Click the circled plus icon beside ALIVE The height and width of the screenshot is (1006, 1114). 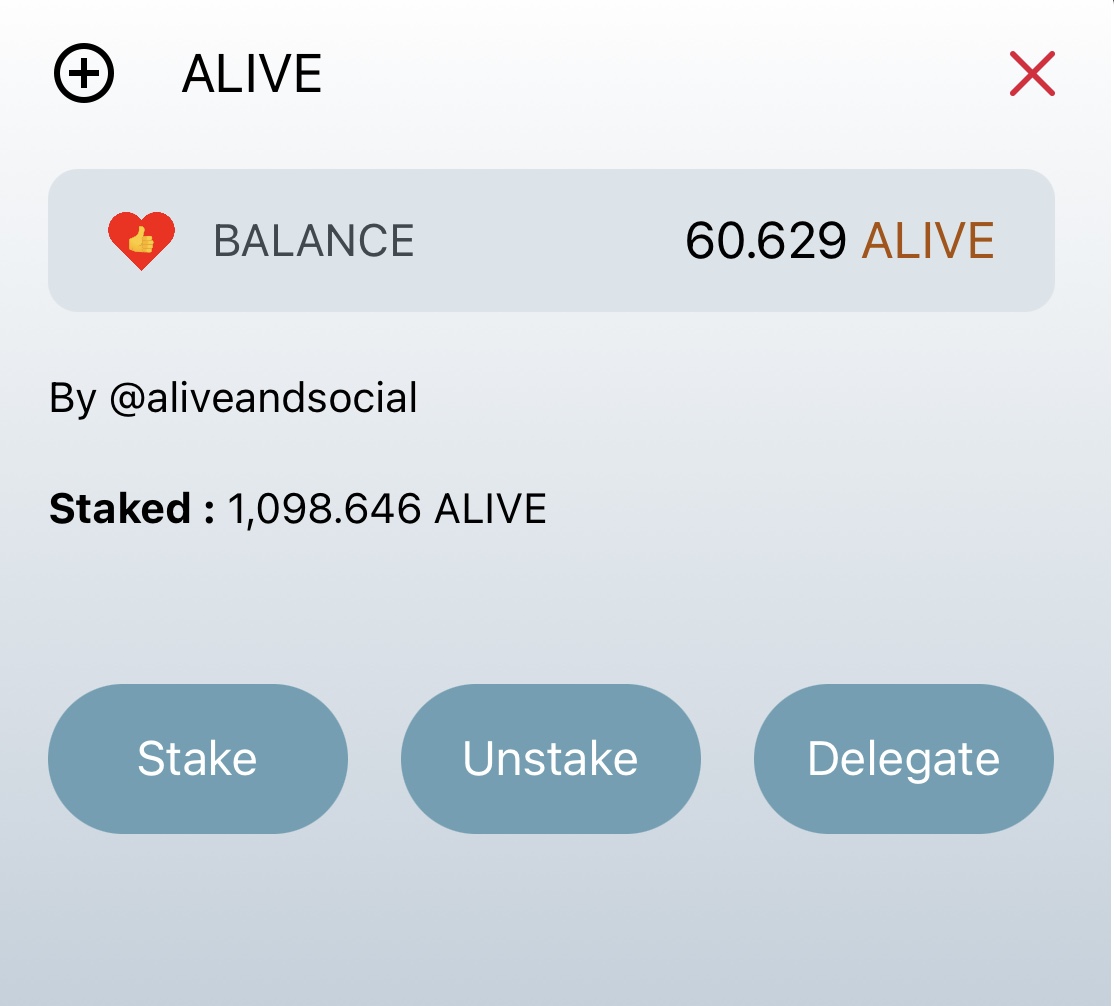click(84, 73)
